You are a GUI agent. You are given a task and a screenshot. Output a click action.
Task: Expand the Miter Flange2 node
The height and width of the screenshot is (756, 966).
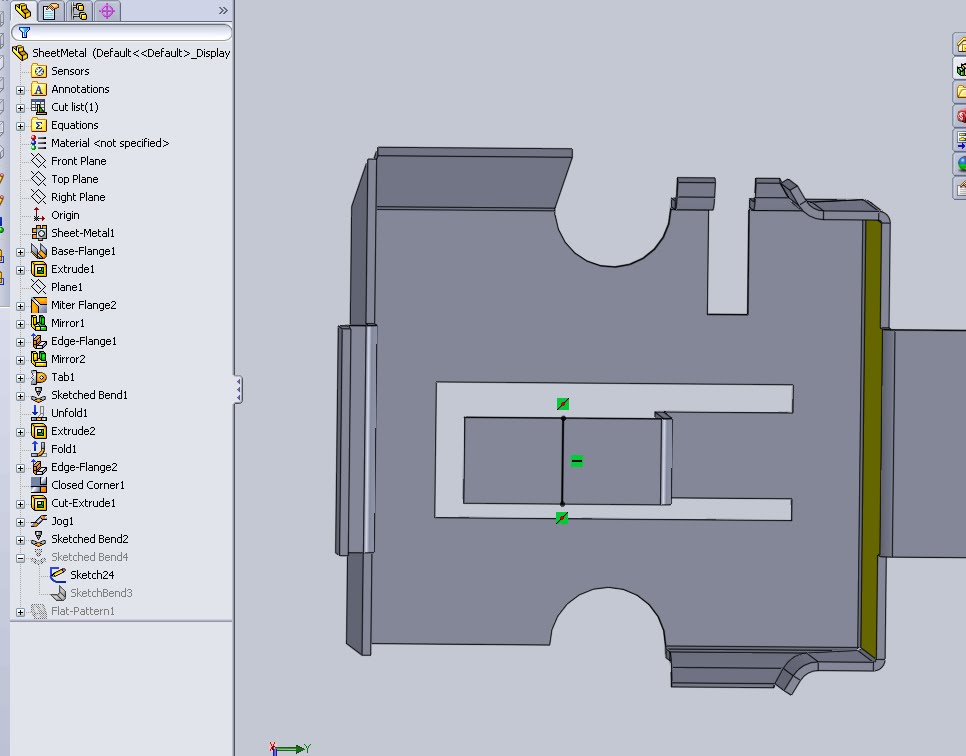tap(20, 306)
